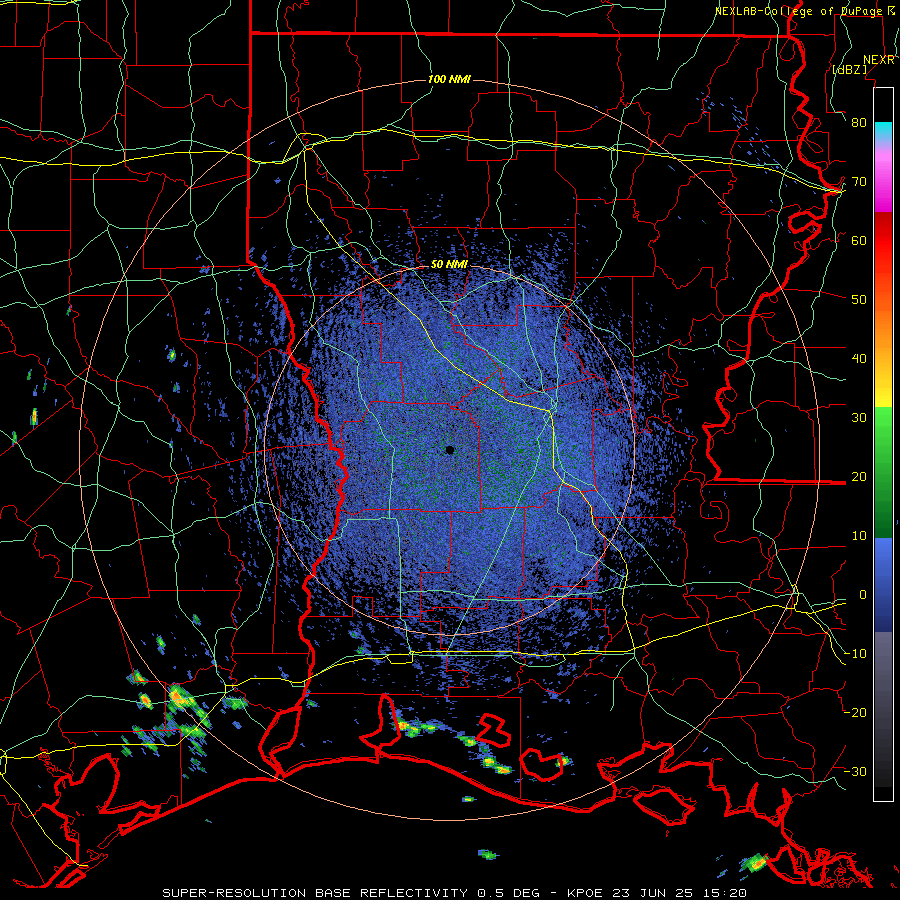Click the 70 value on the dBZ scale
900x900 pixels.
[859, 182]
